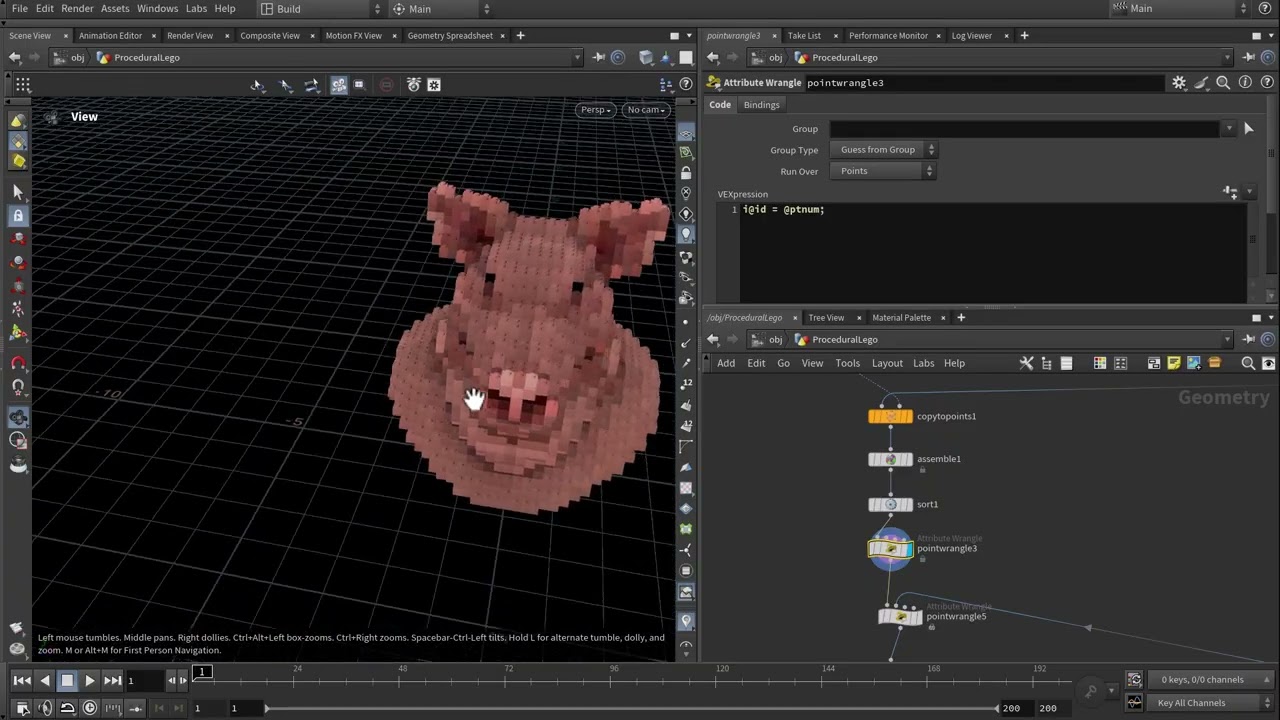
Task: Stop playback
Action: [67, 681]
